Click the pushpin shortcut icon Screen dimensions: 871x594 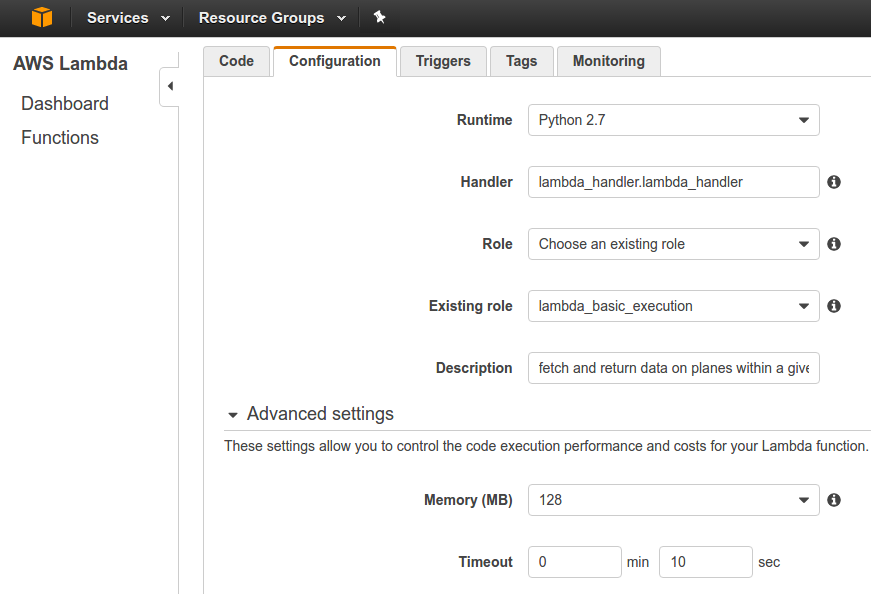click(x=379, y=18)
